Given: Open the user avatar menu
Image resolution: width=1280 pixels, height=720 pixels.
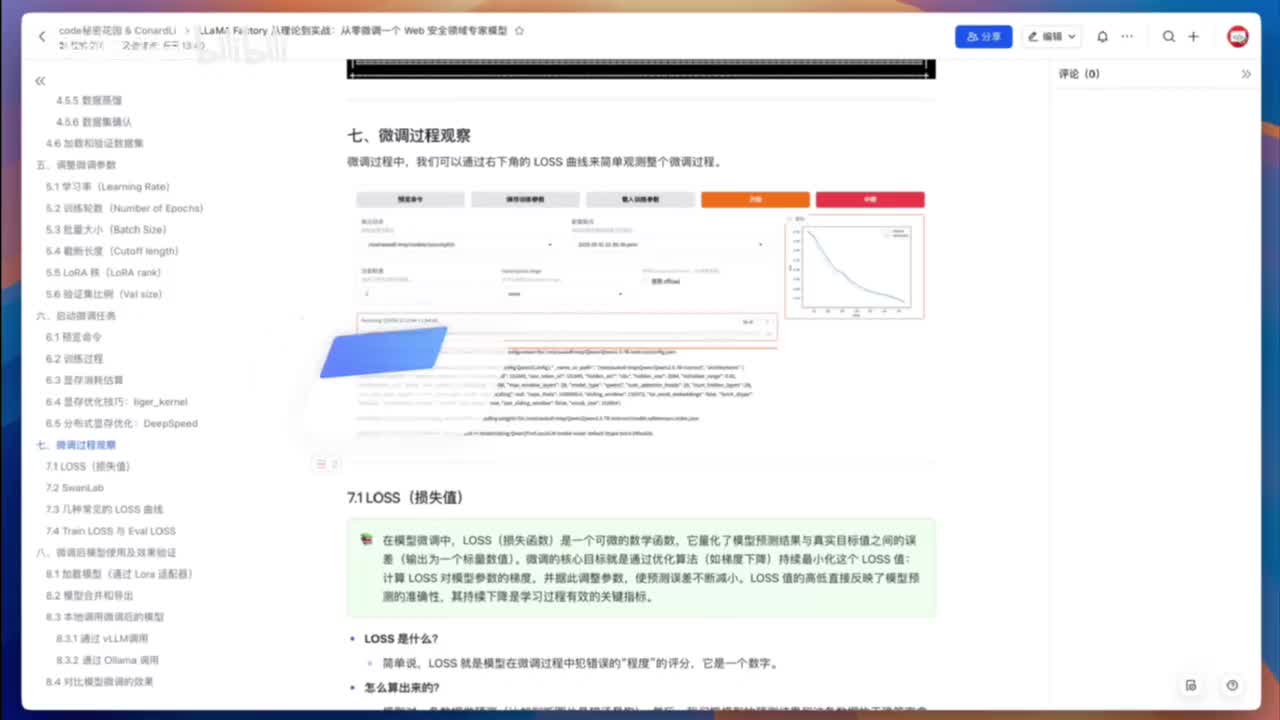Looking at the screenshot, I should pyautogui.click(x=1238, y=36).
